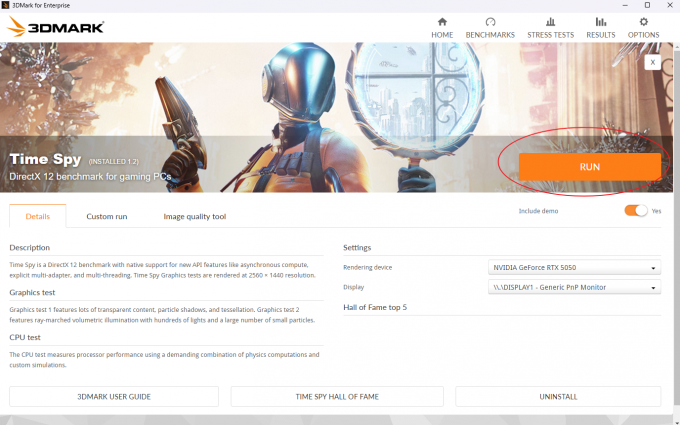This screenshot has height=425, width=680.
Task: Expand the Rendering device dropdown
Action: (x=574, y=268)
